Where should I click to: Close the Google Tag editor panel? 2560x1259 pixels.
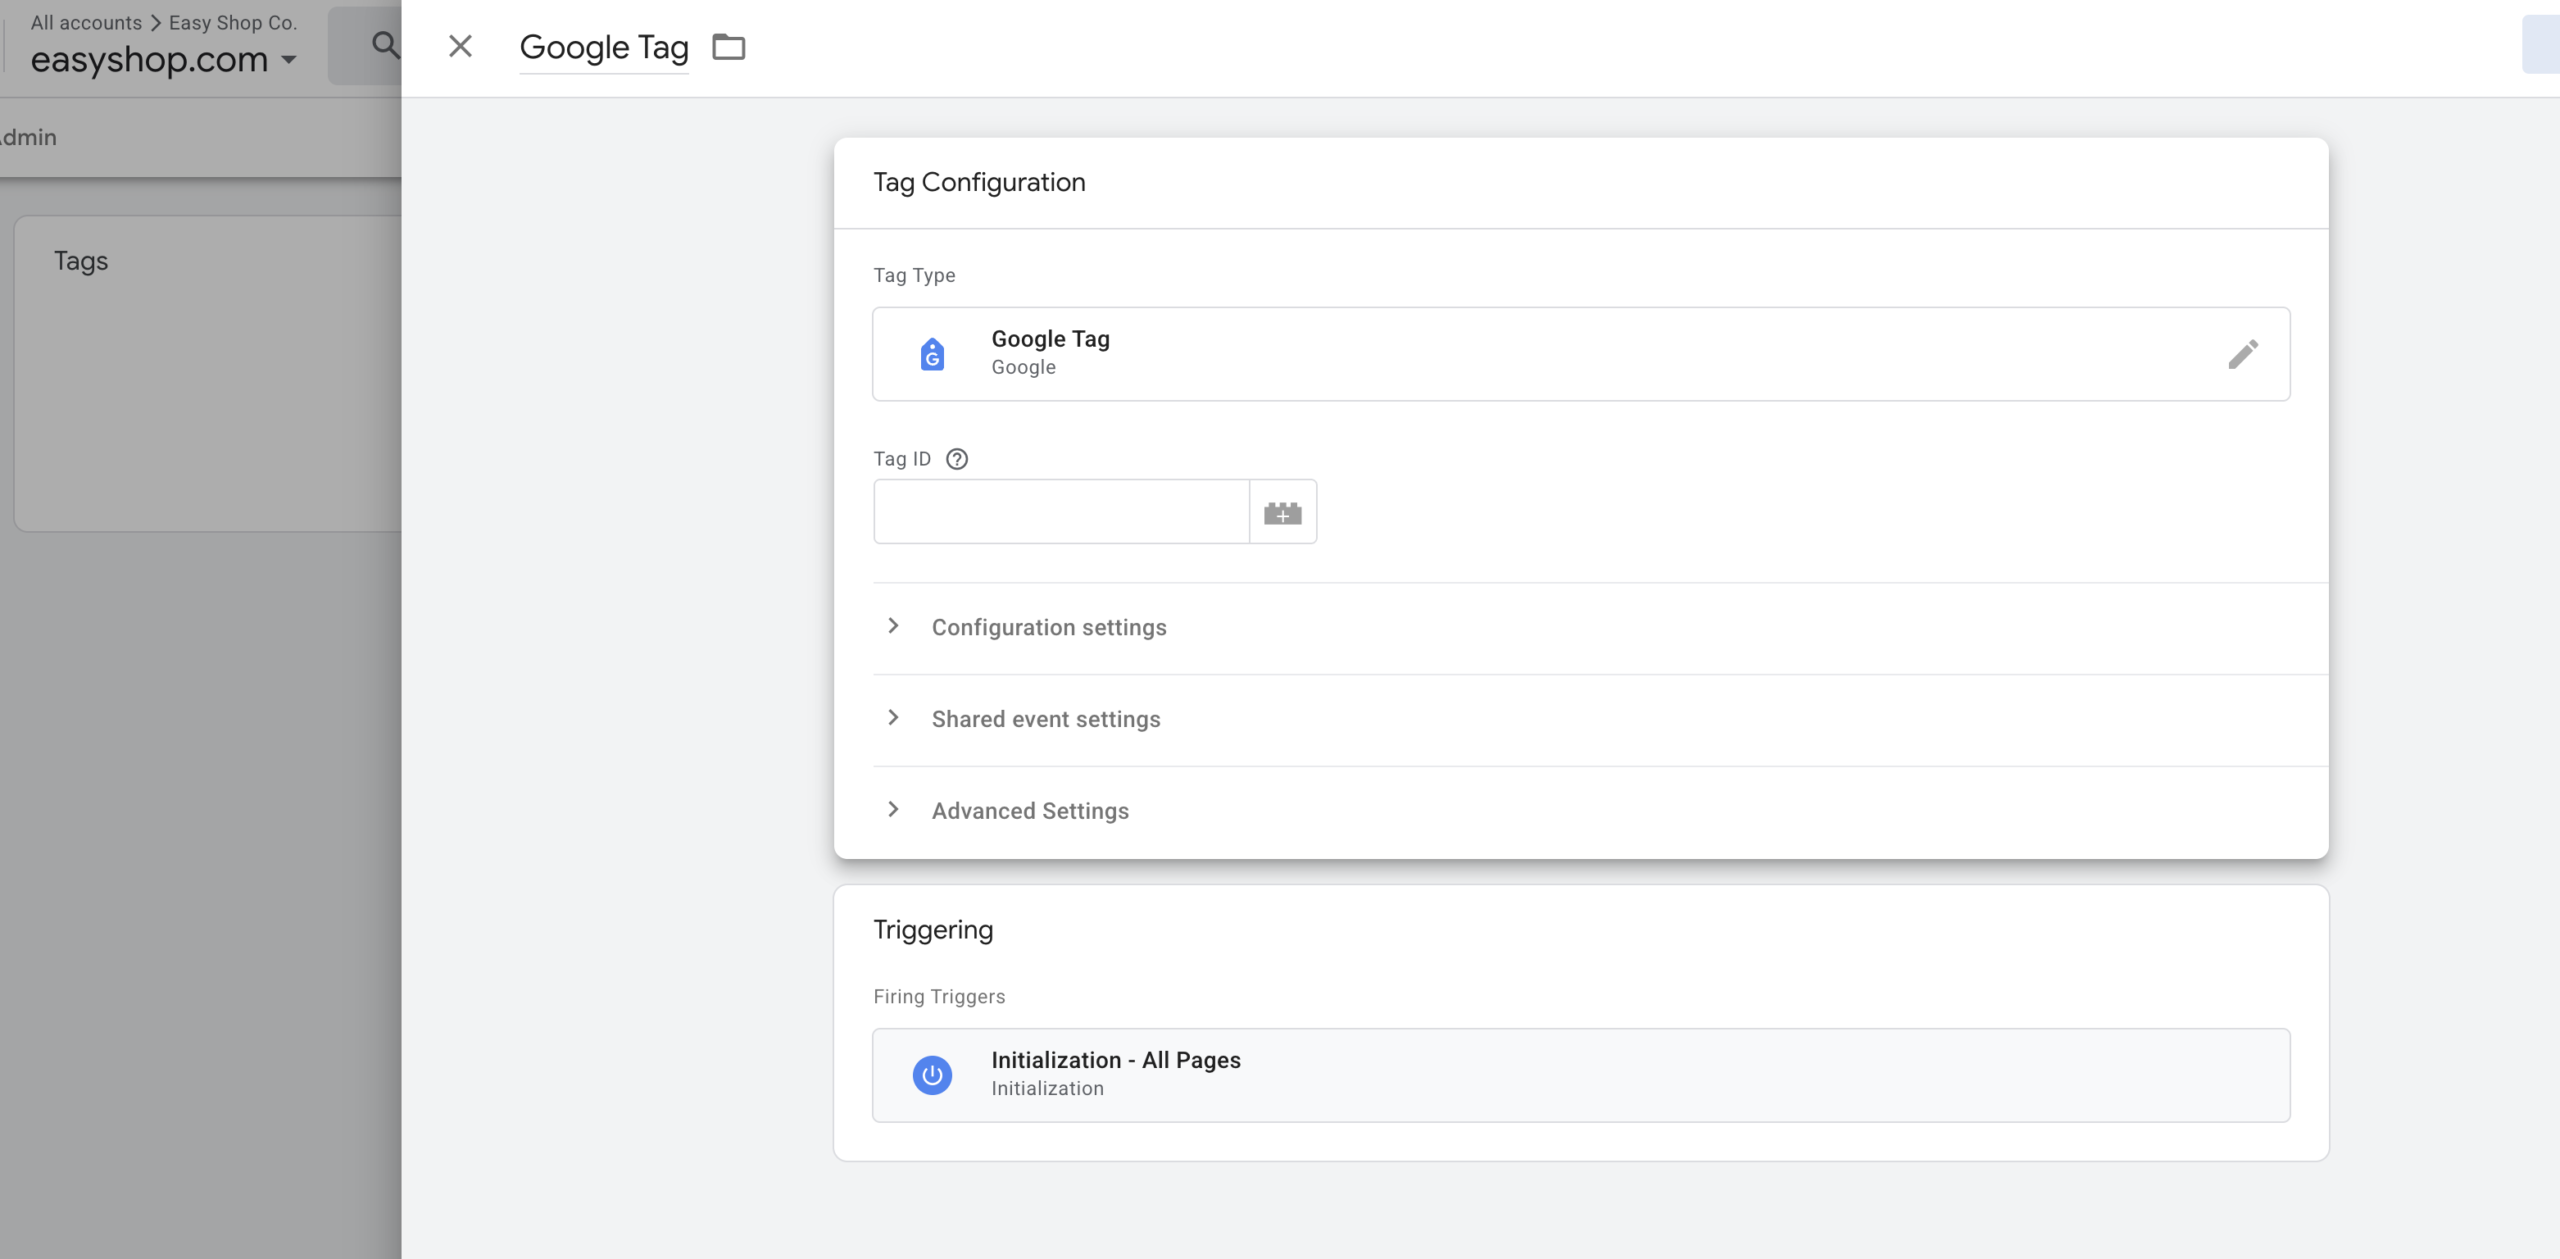point(460,46)
